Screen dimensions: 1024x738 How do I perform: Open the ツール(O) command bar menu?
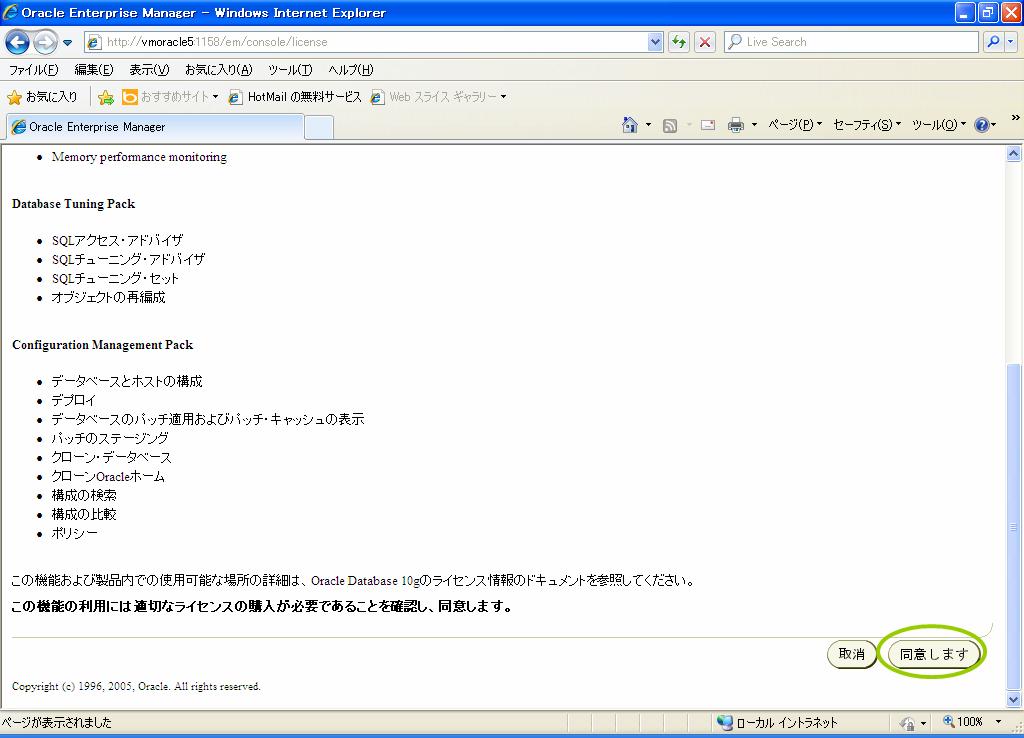click(x=938, y=125)
